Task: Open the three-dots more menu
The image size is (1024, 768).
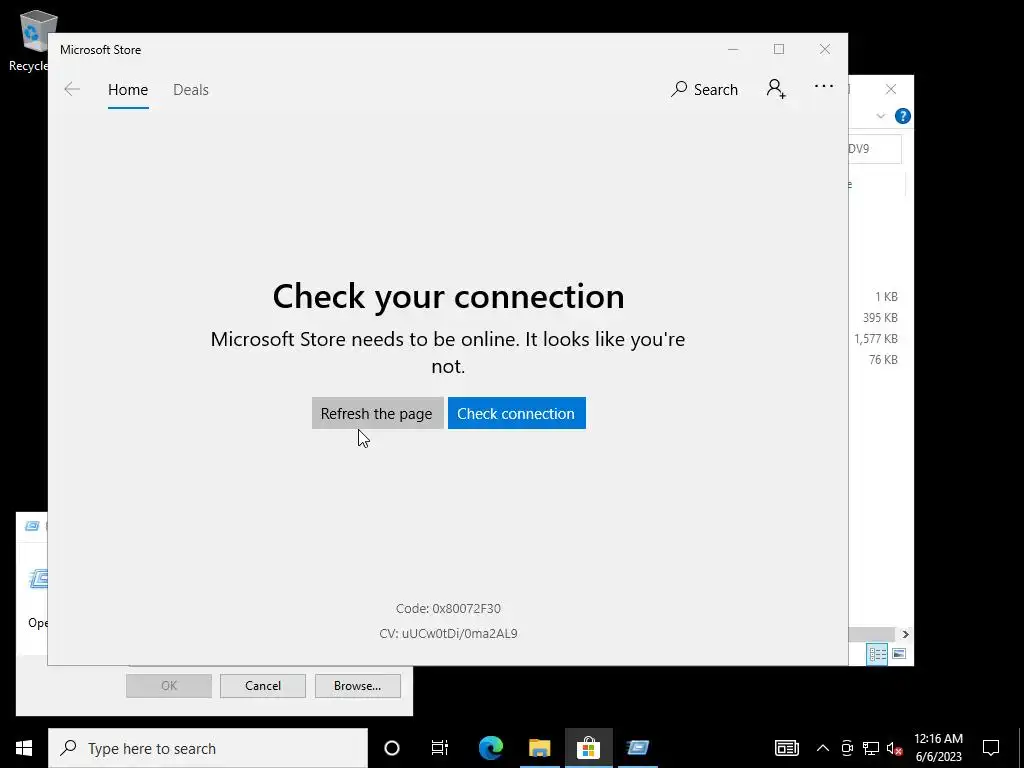Action: tap(824, 86)
